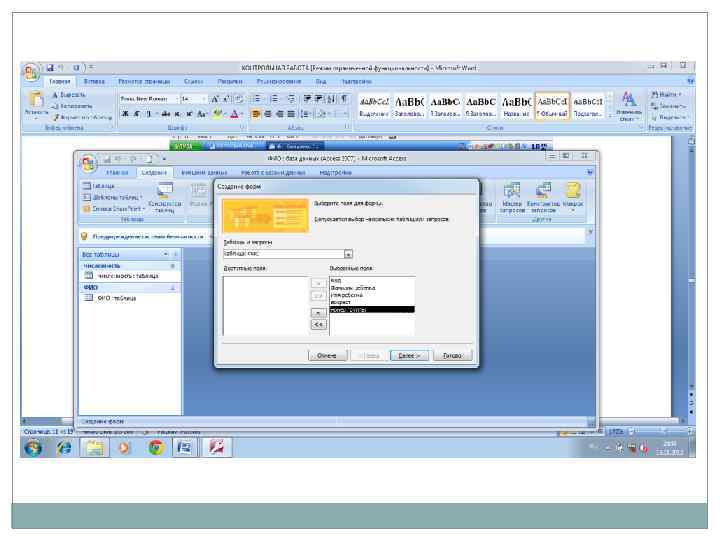The image size is (720, 540).
Task: Click Finish in the form wizard
Action: 452,355
